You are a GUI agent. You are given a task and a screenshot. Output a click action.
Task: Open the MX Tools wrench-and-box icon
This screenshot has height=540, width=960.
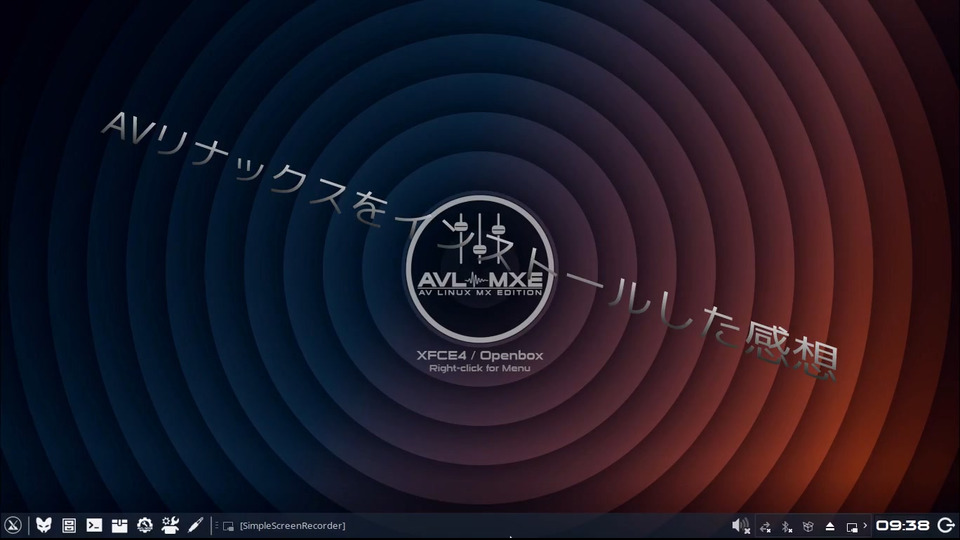click(x=170, y=525)
